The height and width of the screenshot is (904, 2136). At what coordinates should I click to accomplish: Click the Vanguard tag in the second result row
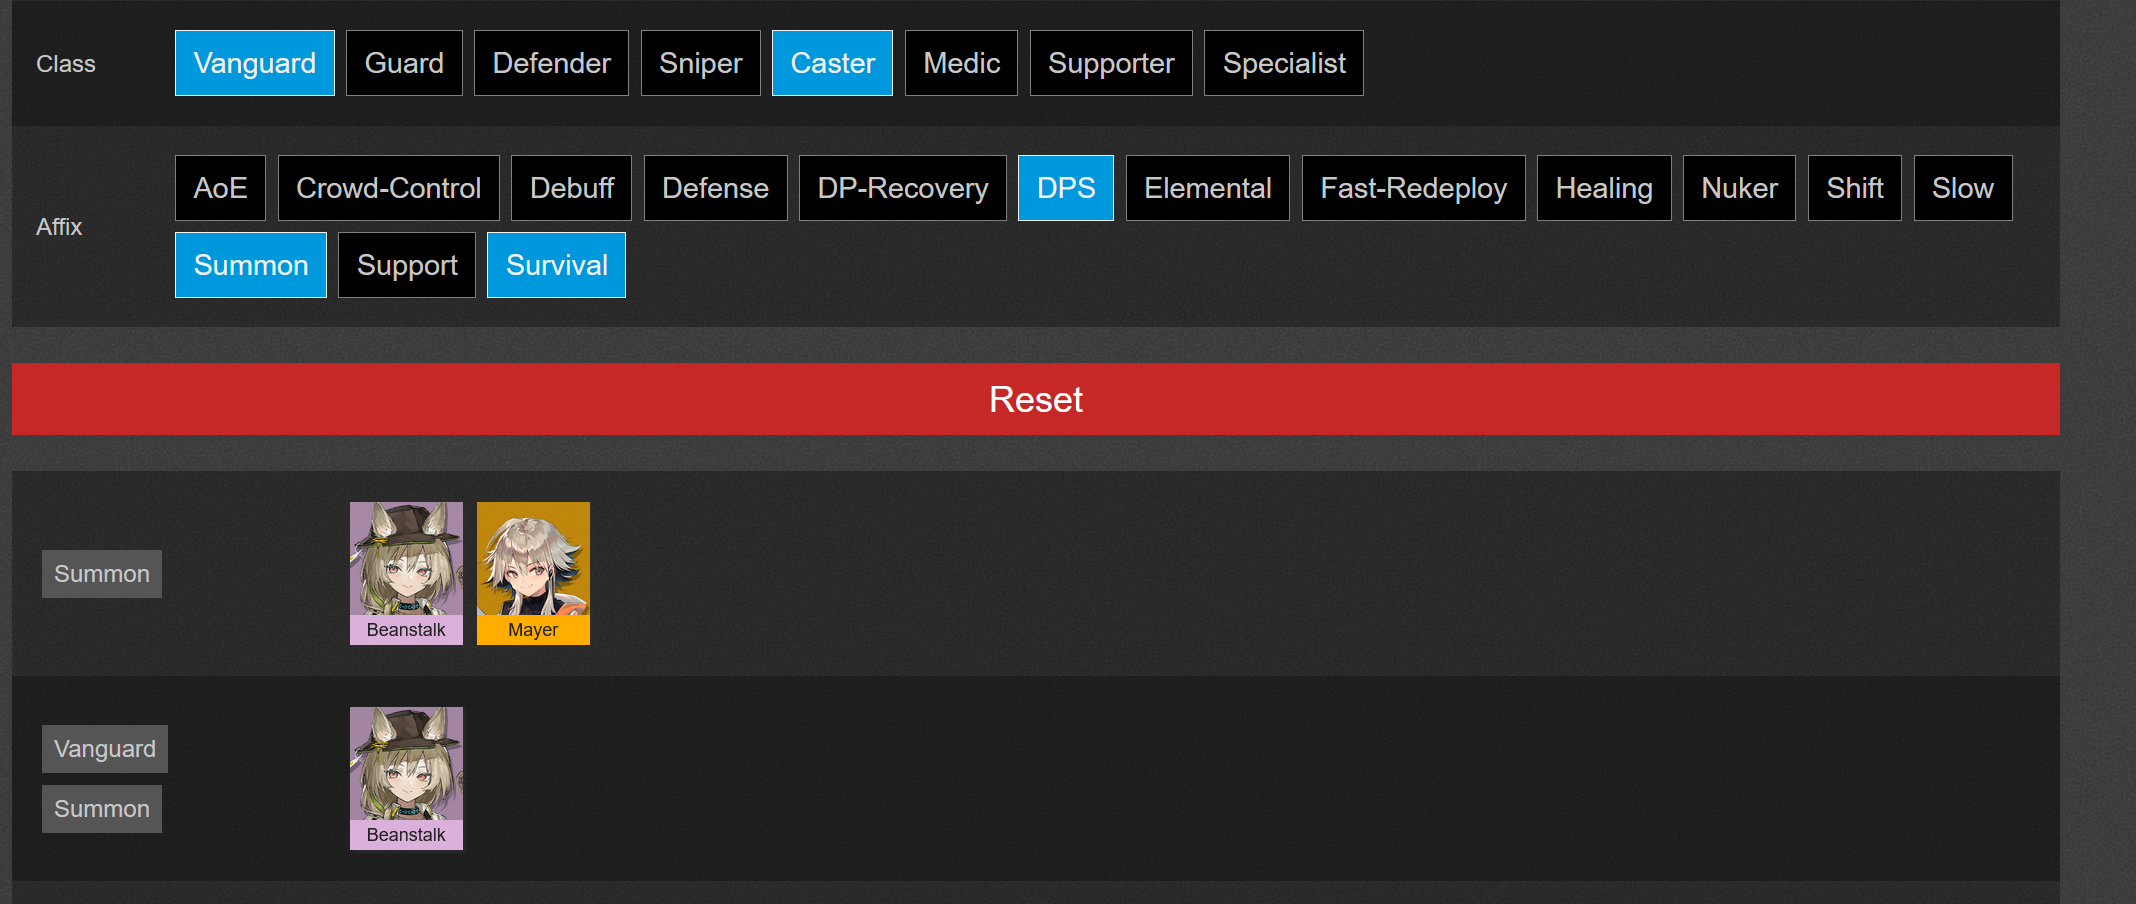coord(105,749)
